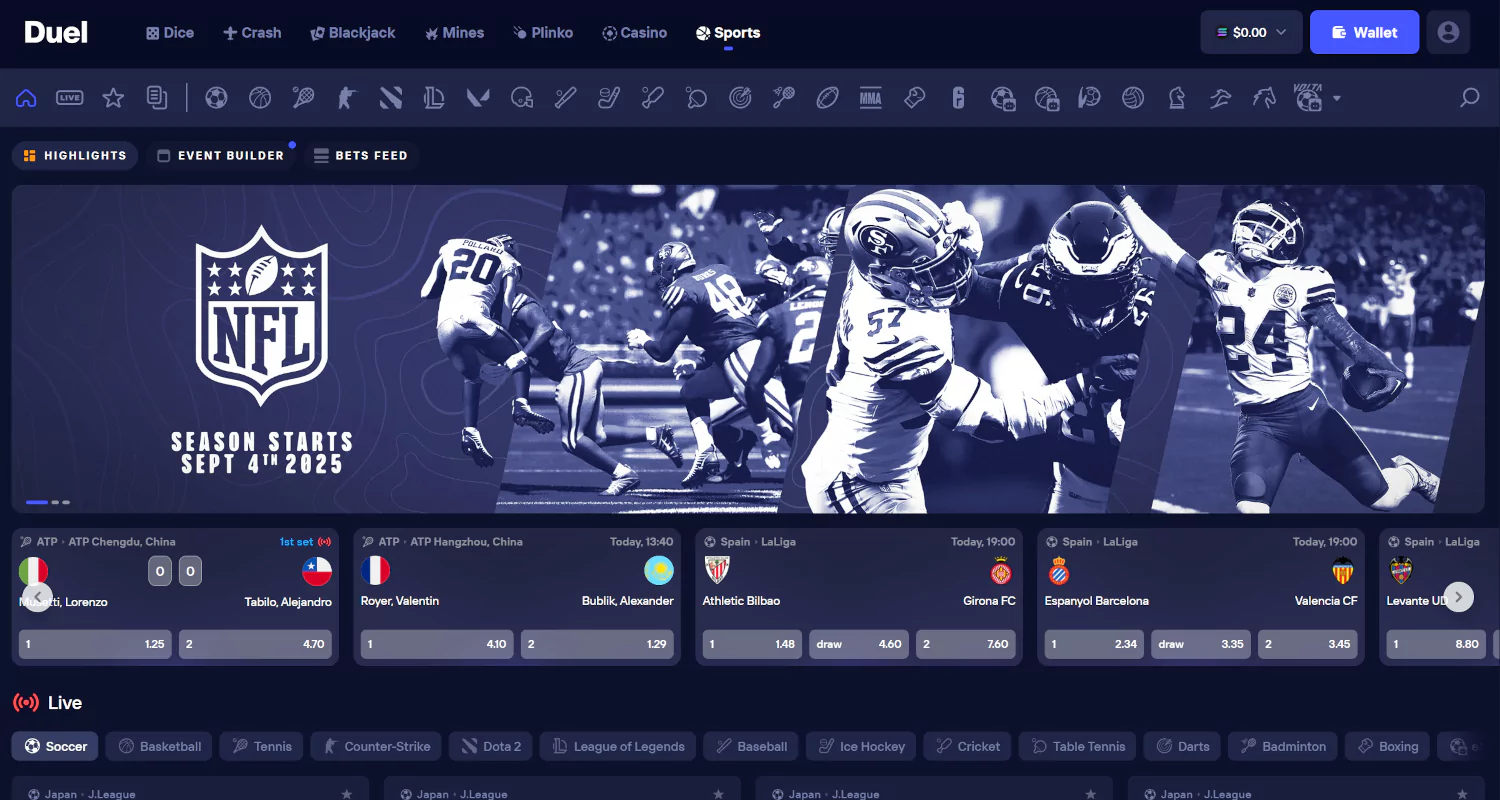Open the Crash game tab

252,32
